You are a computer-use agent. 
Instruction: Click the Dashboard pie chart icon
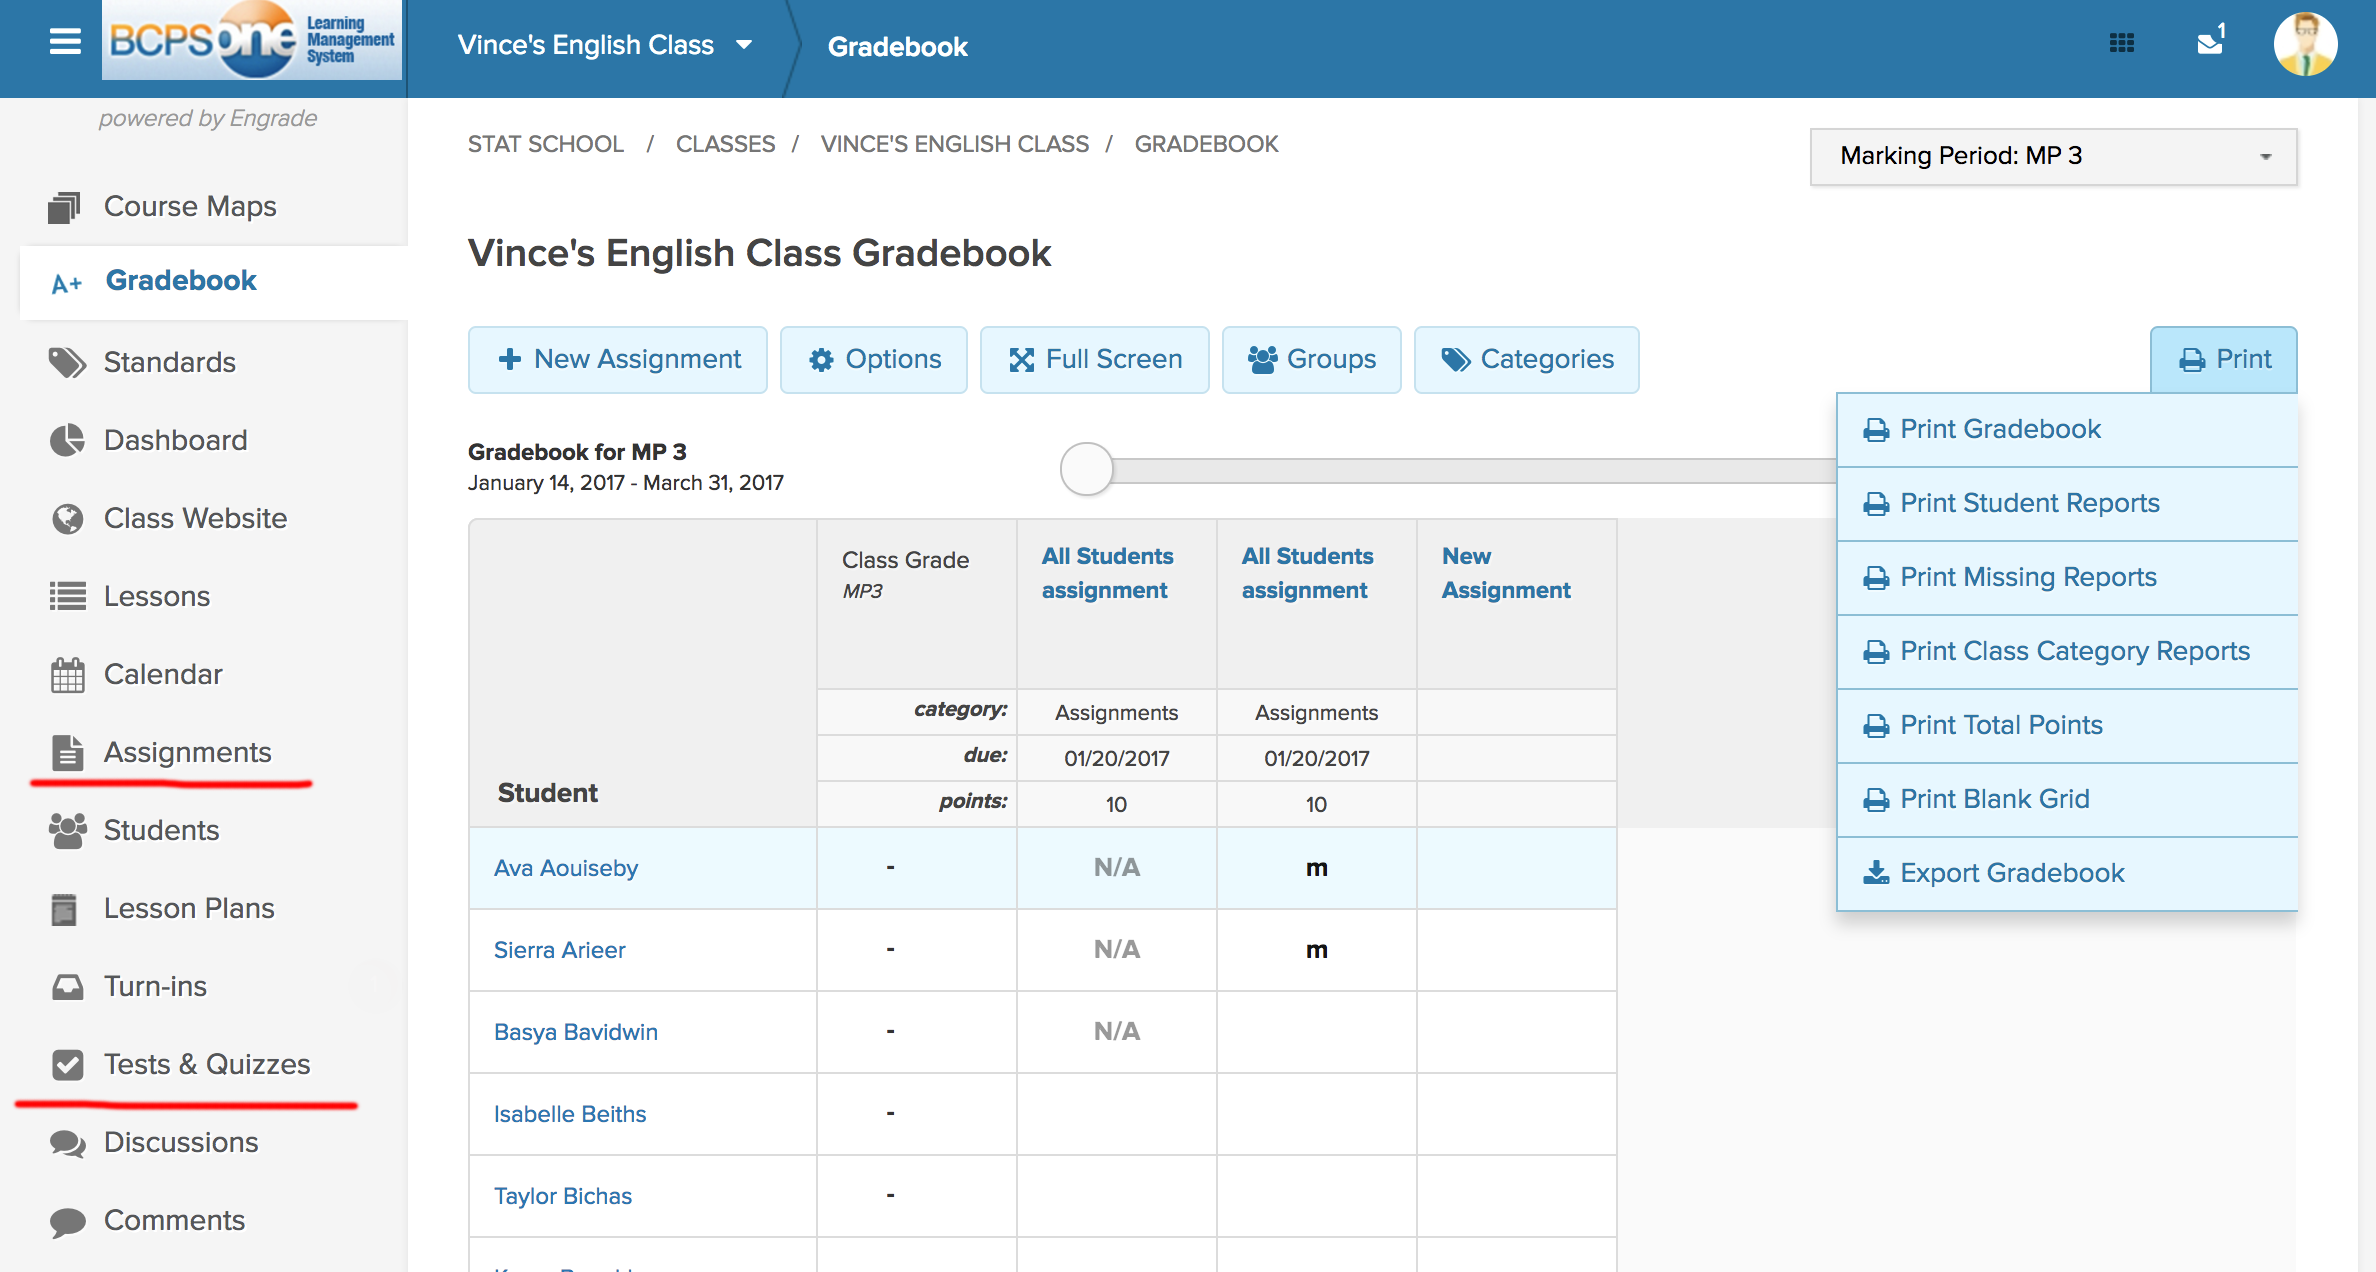[x=67, y=440]
